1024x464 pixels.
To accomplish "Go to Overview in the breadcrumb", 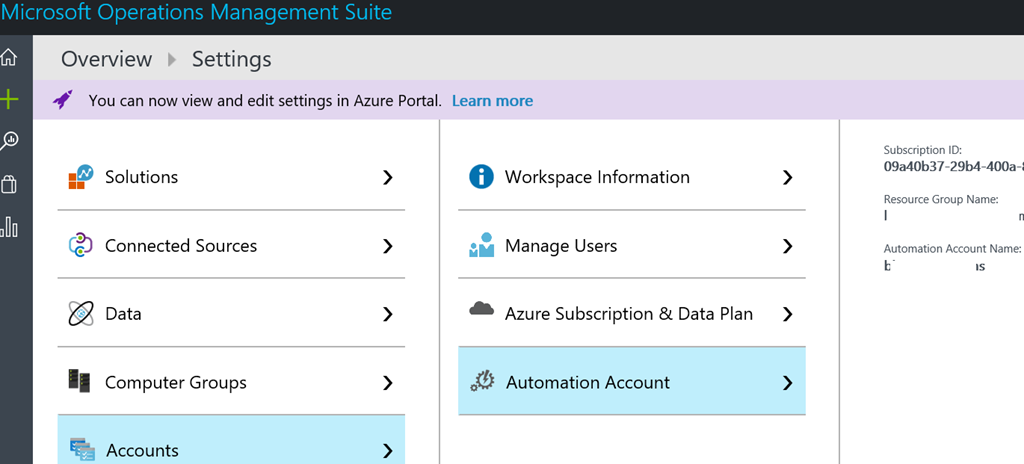I will point(106,59).
